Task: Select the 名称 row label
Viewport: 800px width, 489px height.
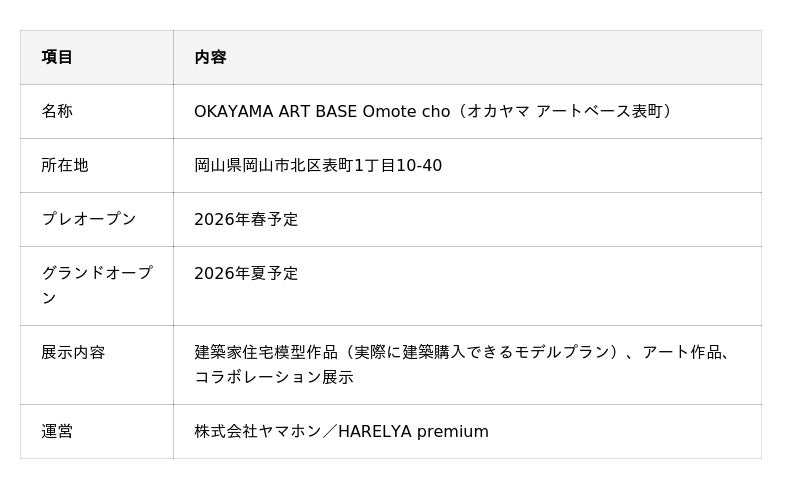Action: pyautogui.click(x=57, y=111)
